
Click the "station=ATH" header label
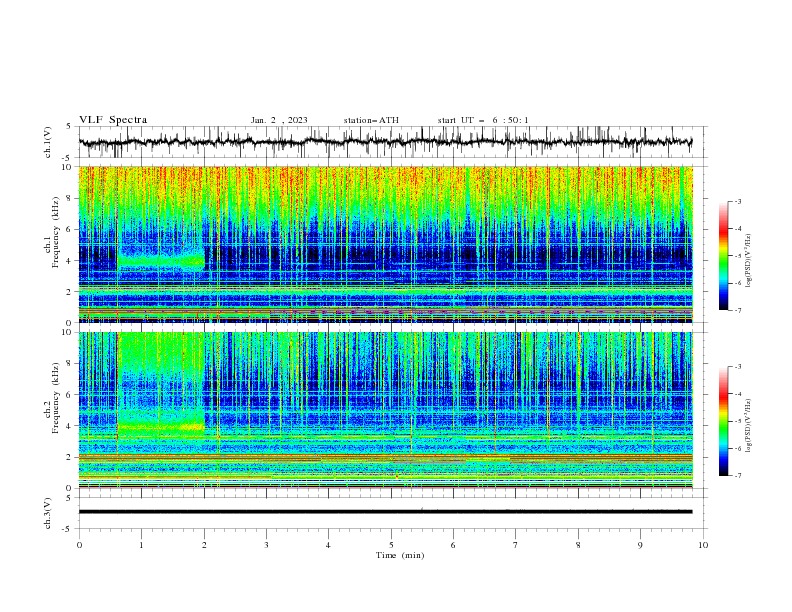click(371, 120)
